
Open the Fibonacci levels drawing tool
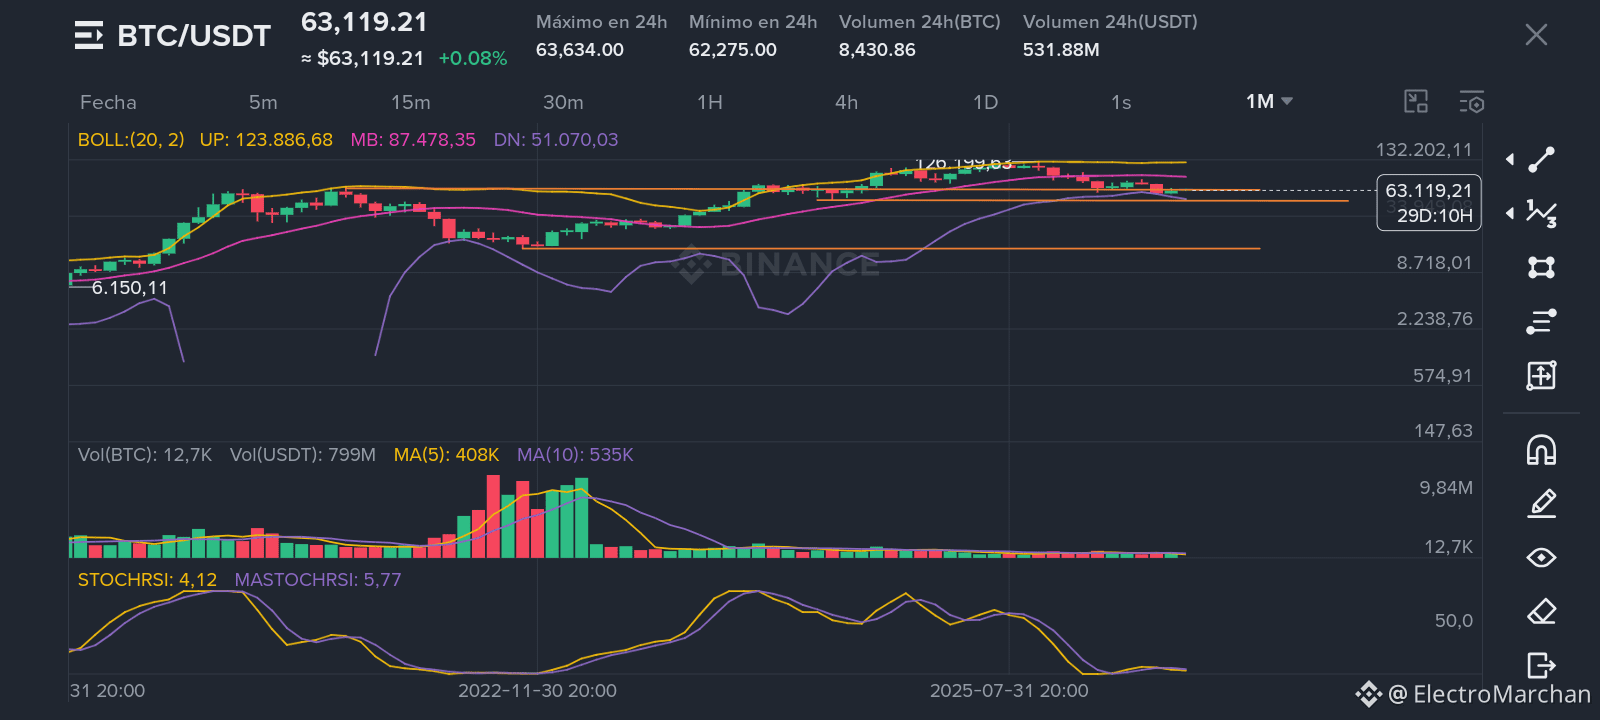point(1541,321)
